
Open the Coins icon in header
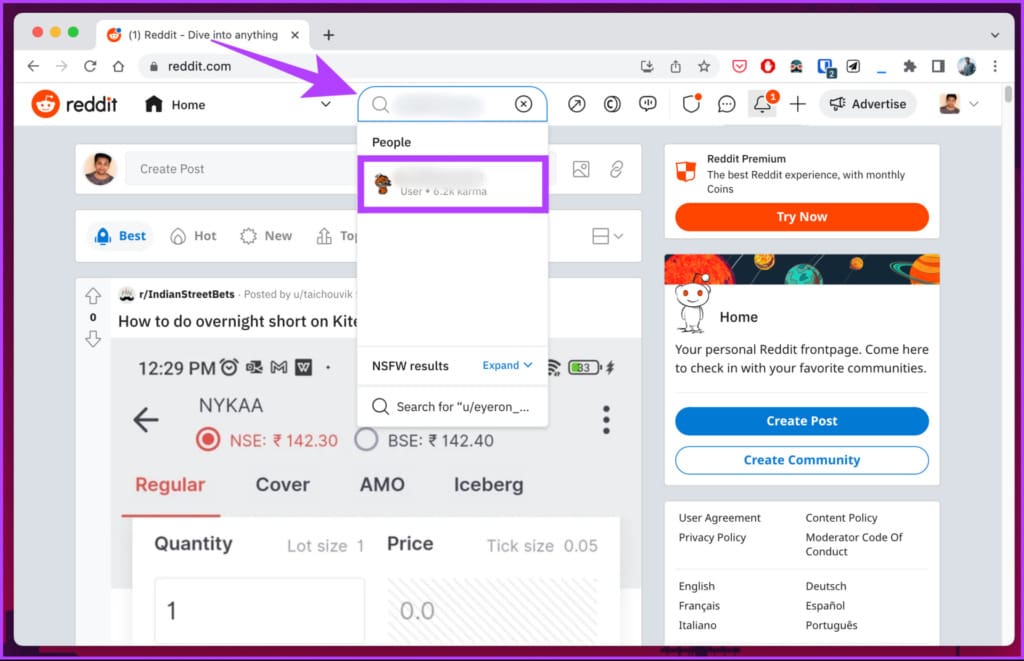(x=612, y=104)
